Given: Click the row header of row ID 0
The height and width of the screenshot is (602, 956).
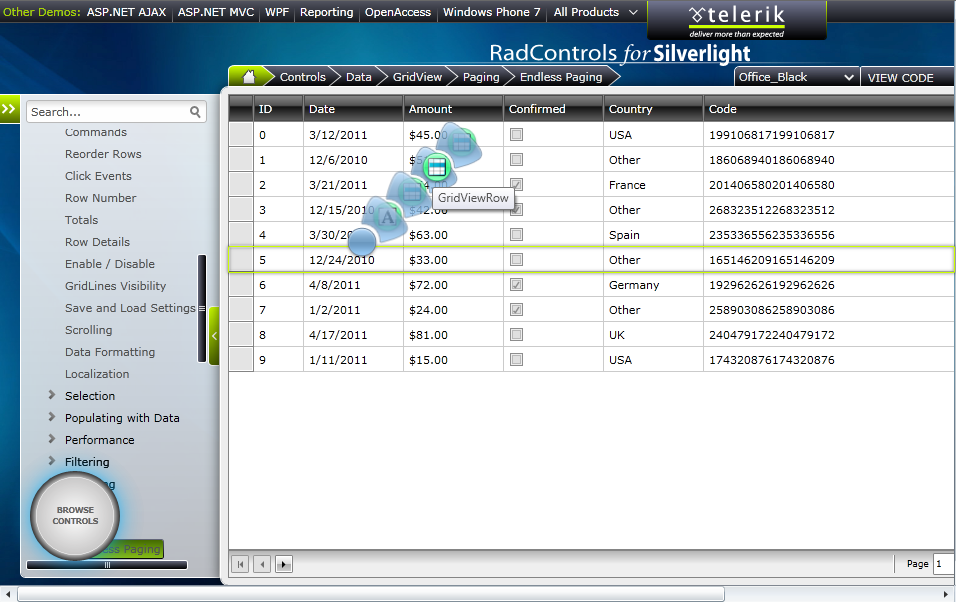Looking at the screenshot, I should (x=241, y=134).
